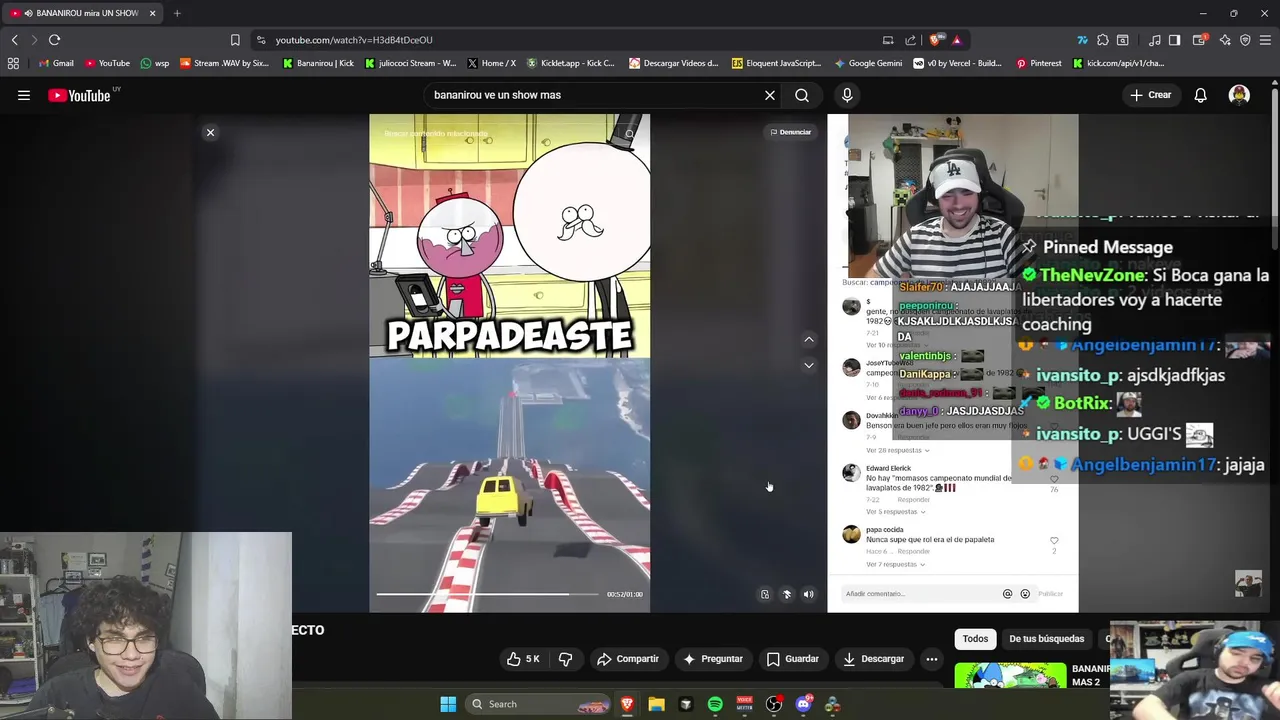
Task: Like the papa cocida comment heart
Action: pyautogui.click(x=1054, y=541)
